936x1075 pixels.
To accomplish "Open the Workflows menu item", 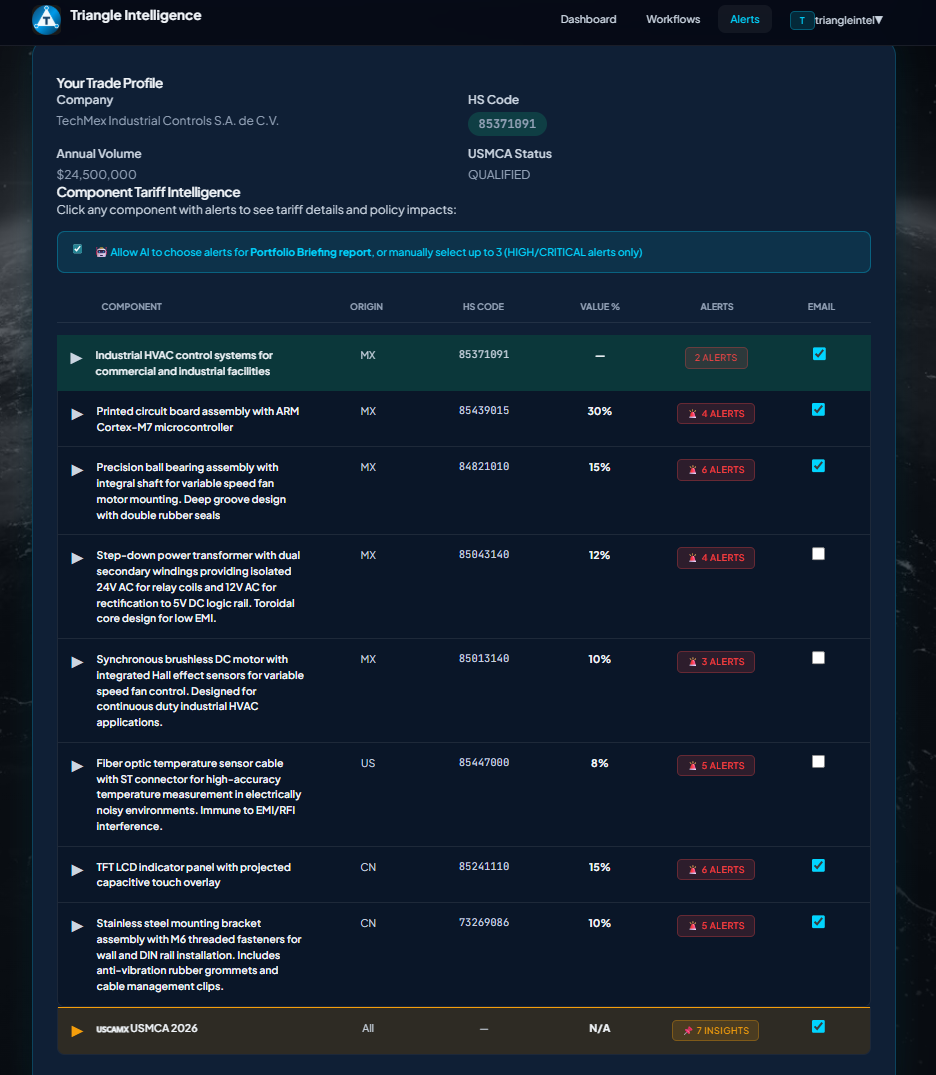I will [672, 19].
